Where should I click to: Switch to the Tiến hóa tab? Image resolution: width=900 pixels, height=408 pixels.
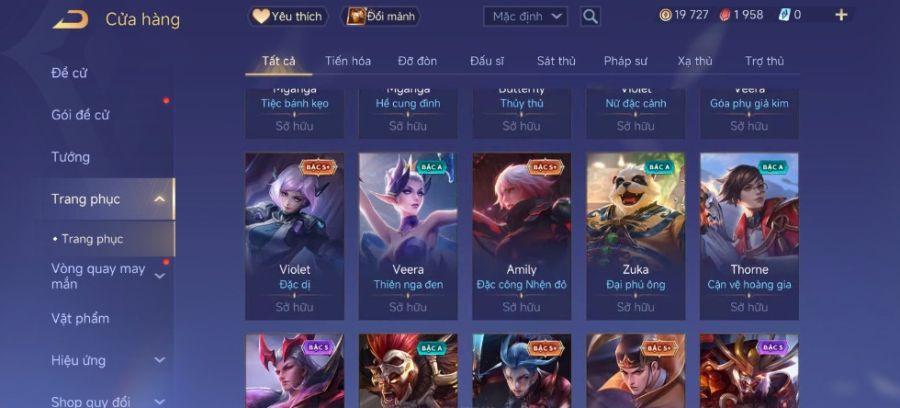coord(348,61)
